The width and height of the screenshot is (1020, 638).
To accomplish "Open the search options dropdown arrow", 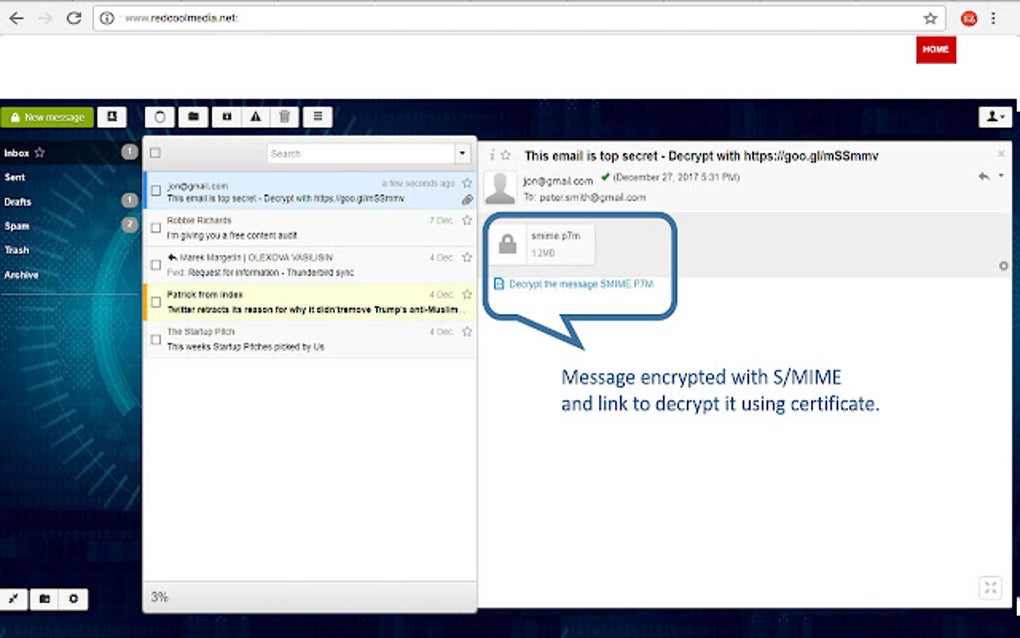I will click(x=462, y=154).
